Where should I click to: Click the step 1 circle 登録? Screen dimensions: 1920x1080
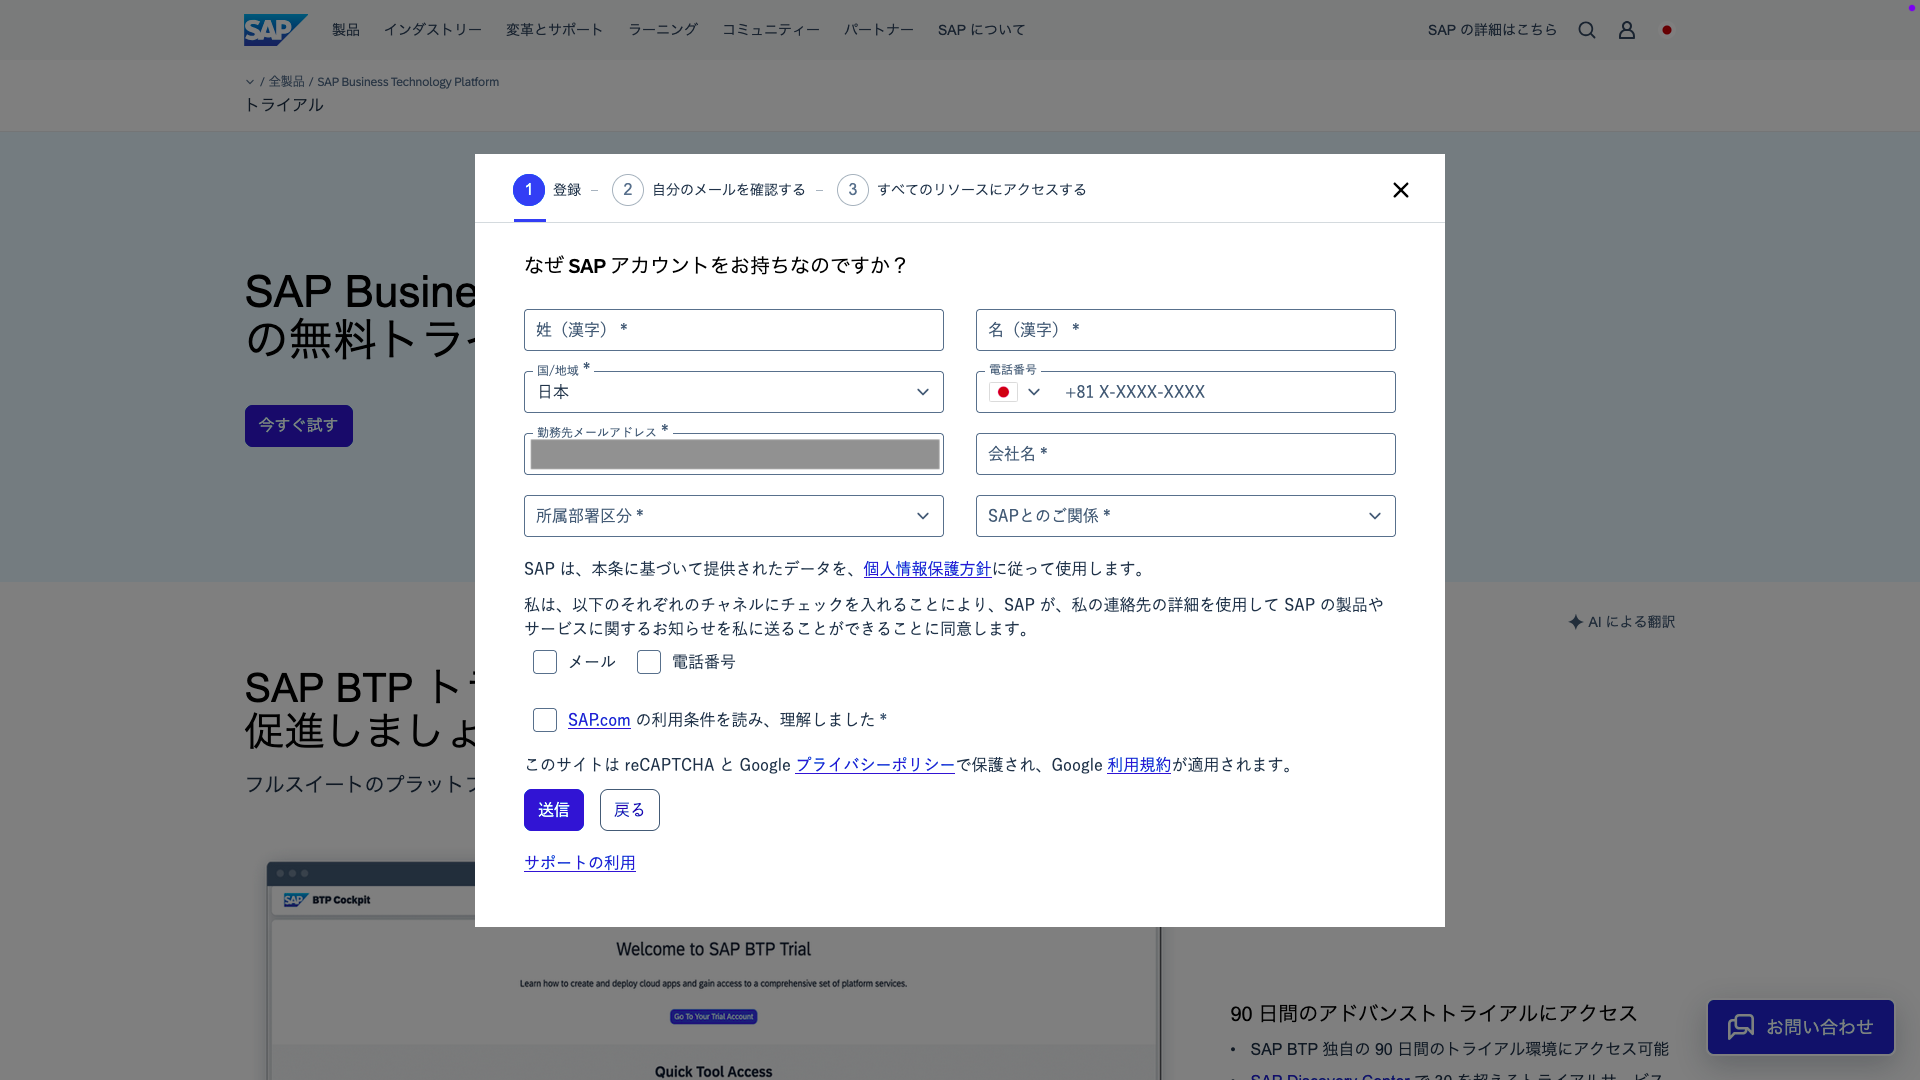529,190
